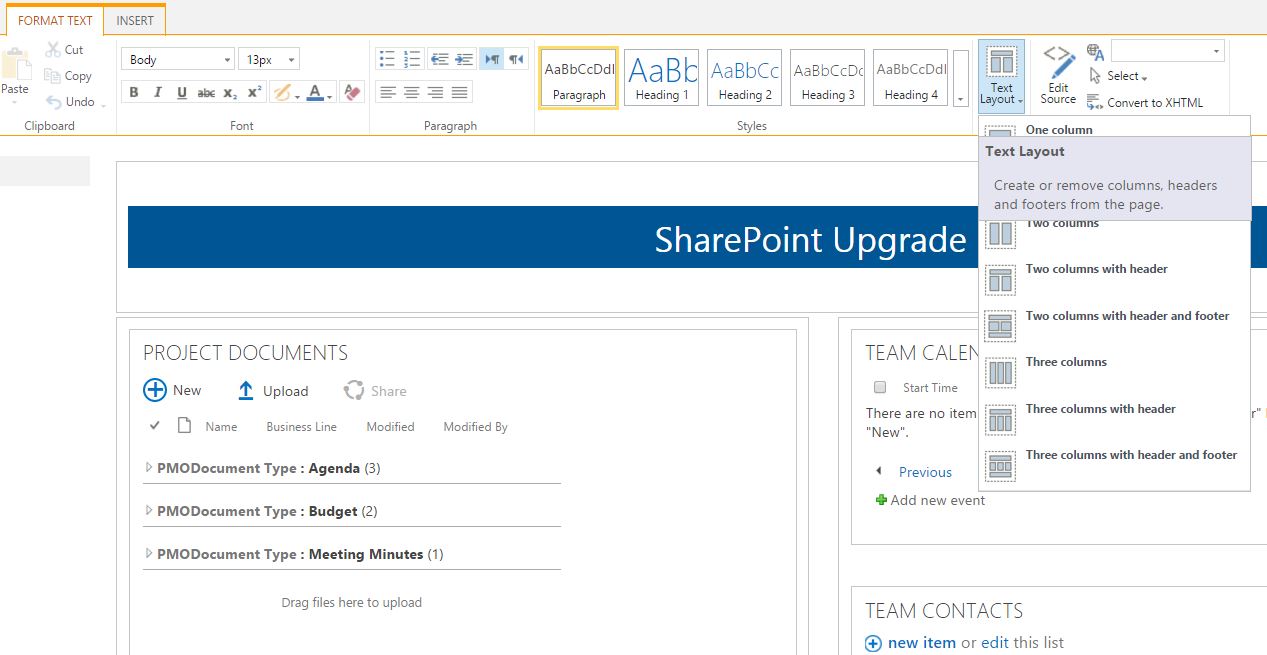Apply the Heading 2 style
The image size is (1267, 655).
click(744, 78)
